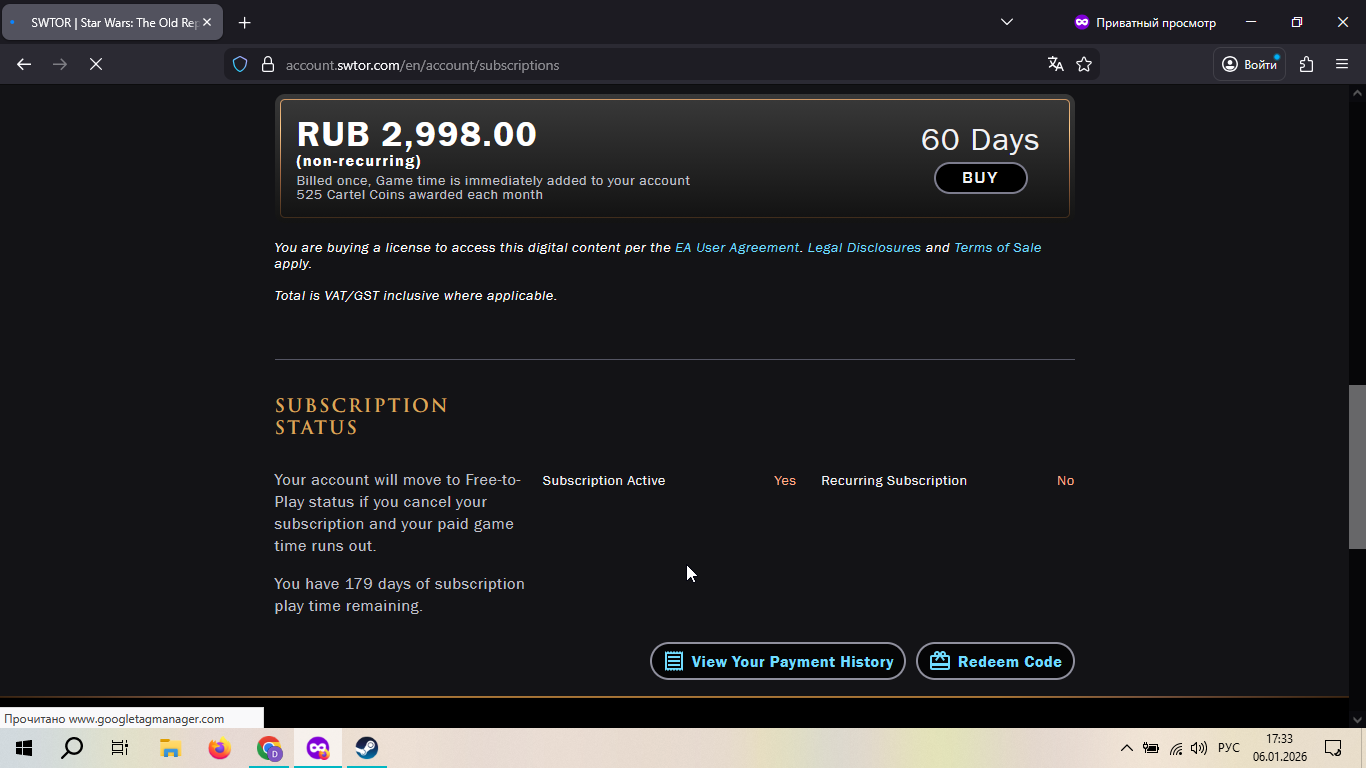1366x768 pixels.
Task: Show hidden system tray icons chevron
Action: [1127, 748]
